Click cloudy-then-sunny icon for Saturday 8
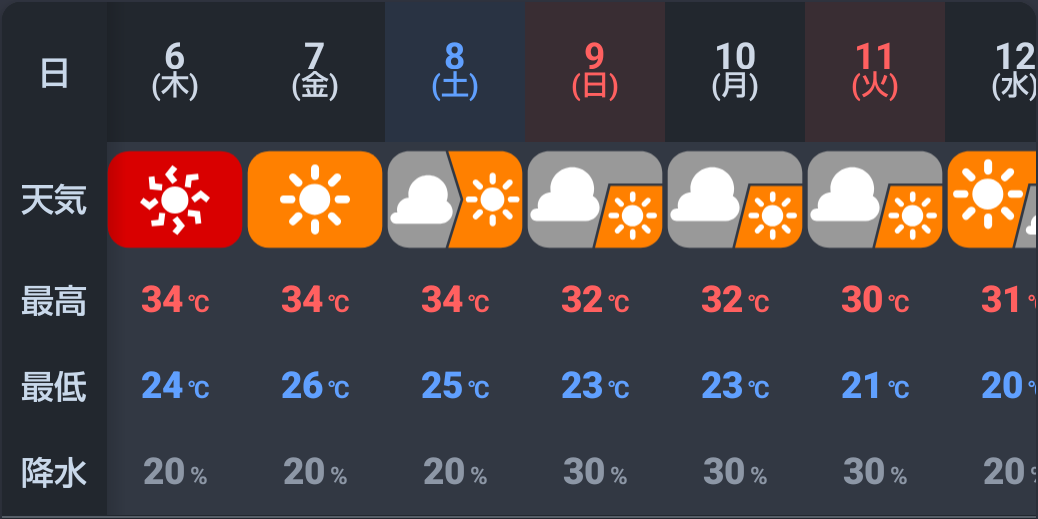The image size is (1038, 519). 455,199
